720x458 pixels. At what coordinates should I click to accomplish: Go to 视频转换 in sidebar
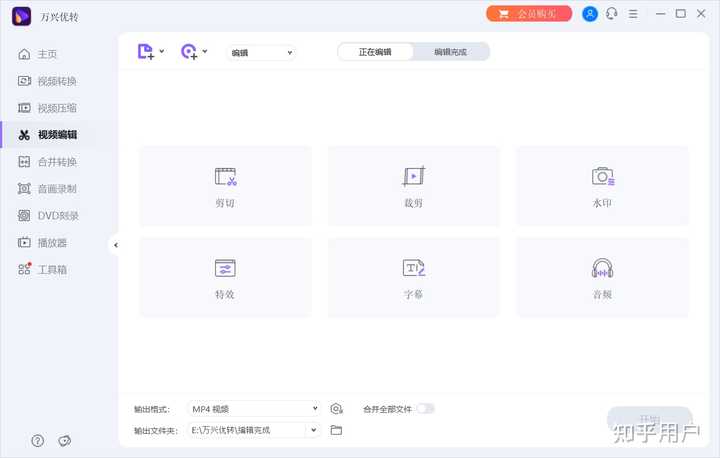point(47,81)
